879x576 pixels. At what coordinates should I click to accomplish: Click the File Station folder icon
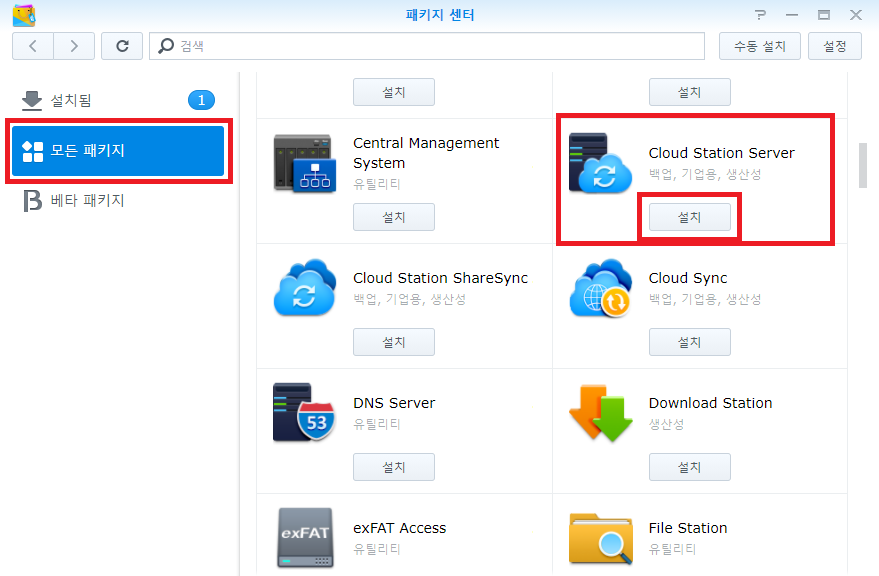(600, 538)
